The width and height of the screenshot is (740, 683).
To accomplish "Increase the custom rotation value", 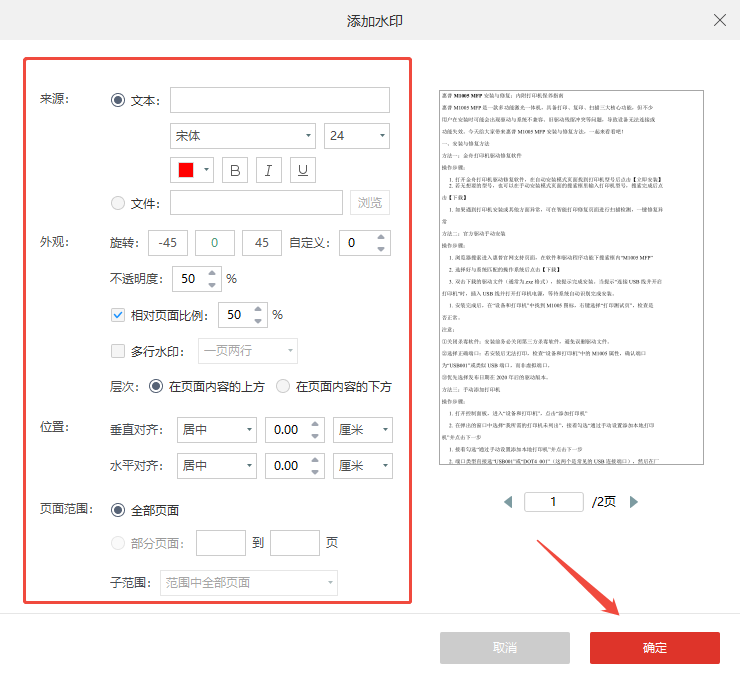I will [x=381, y=237].
